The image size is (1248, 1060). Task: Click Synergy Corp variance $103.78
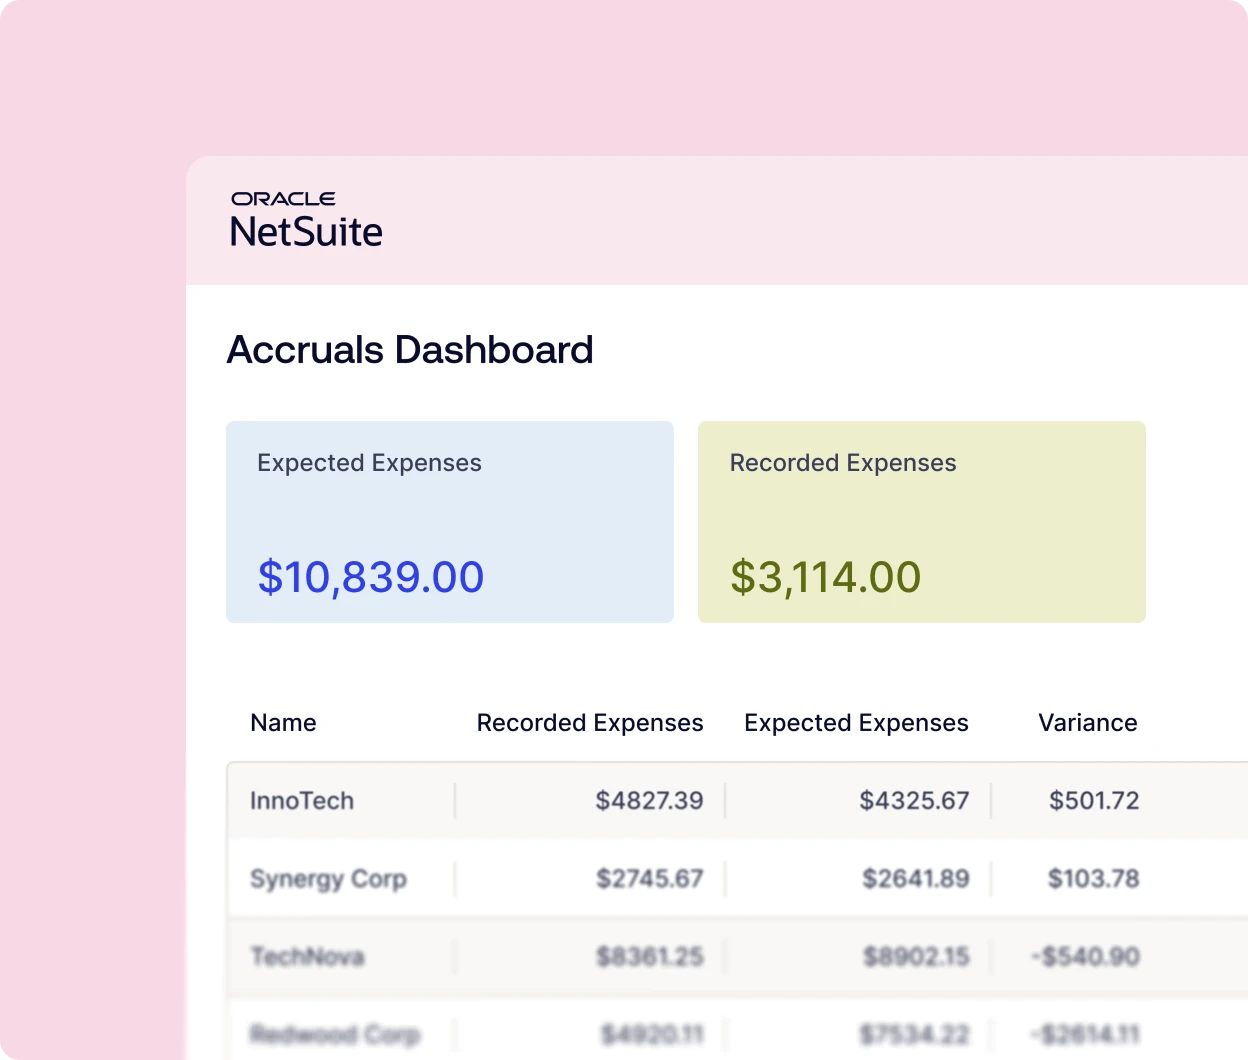[1093, 879]
